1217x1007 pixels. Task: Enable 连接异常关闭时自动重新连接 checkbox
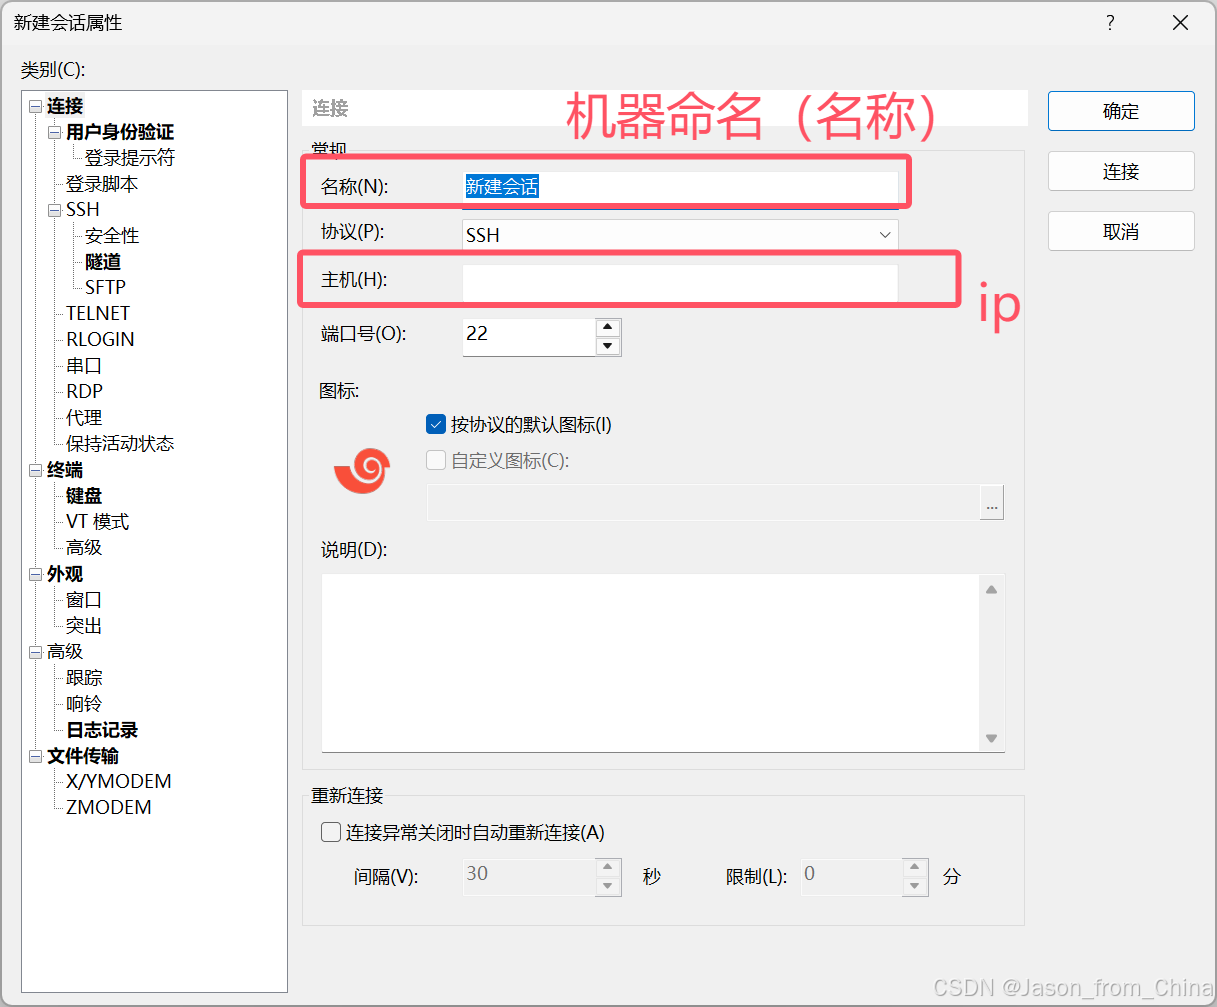[331, 832]
